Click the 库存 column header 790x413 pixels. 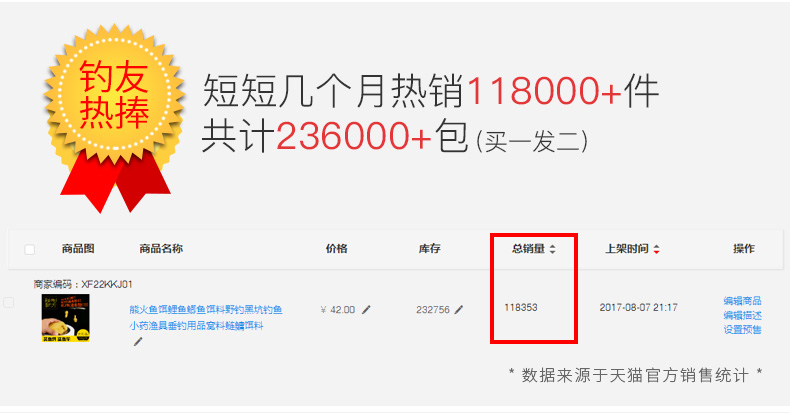click(429, 248)
